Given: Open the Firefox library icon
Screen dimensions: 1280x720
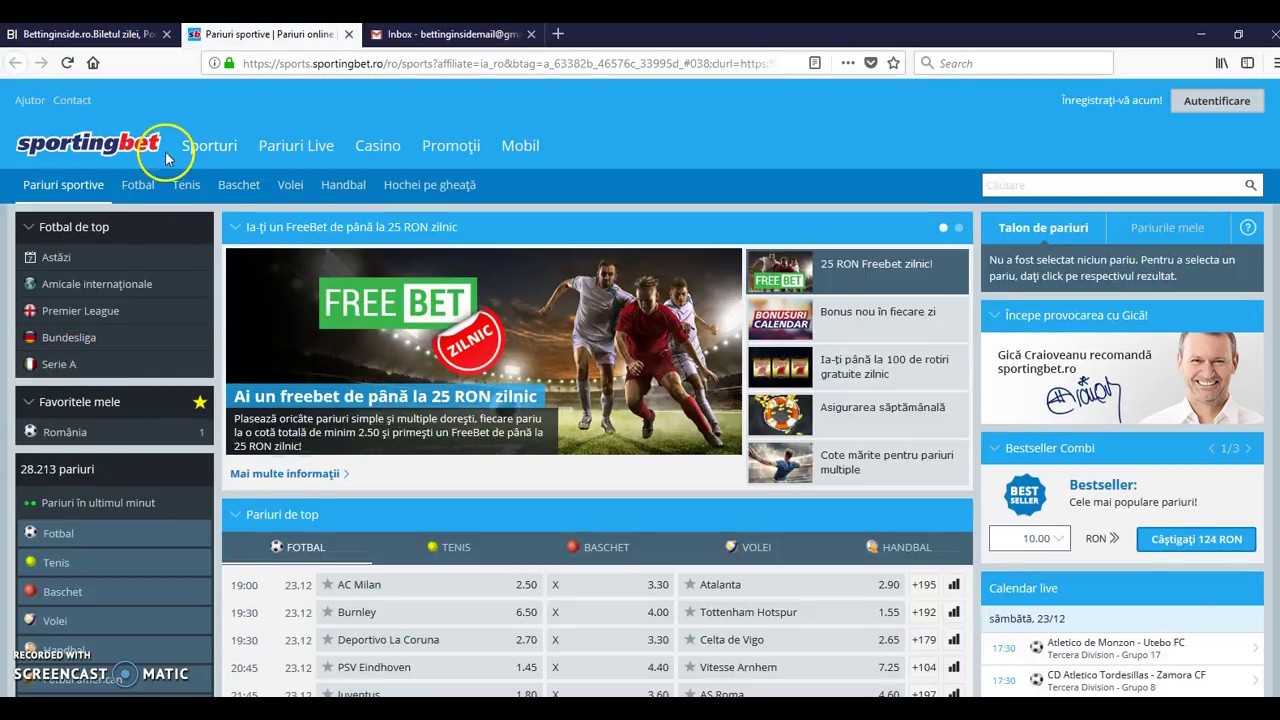Looking at the screenshot, I should coord(1222,63).
